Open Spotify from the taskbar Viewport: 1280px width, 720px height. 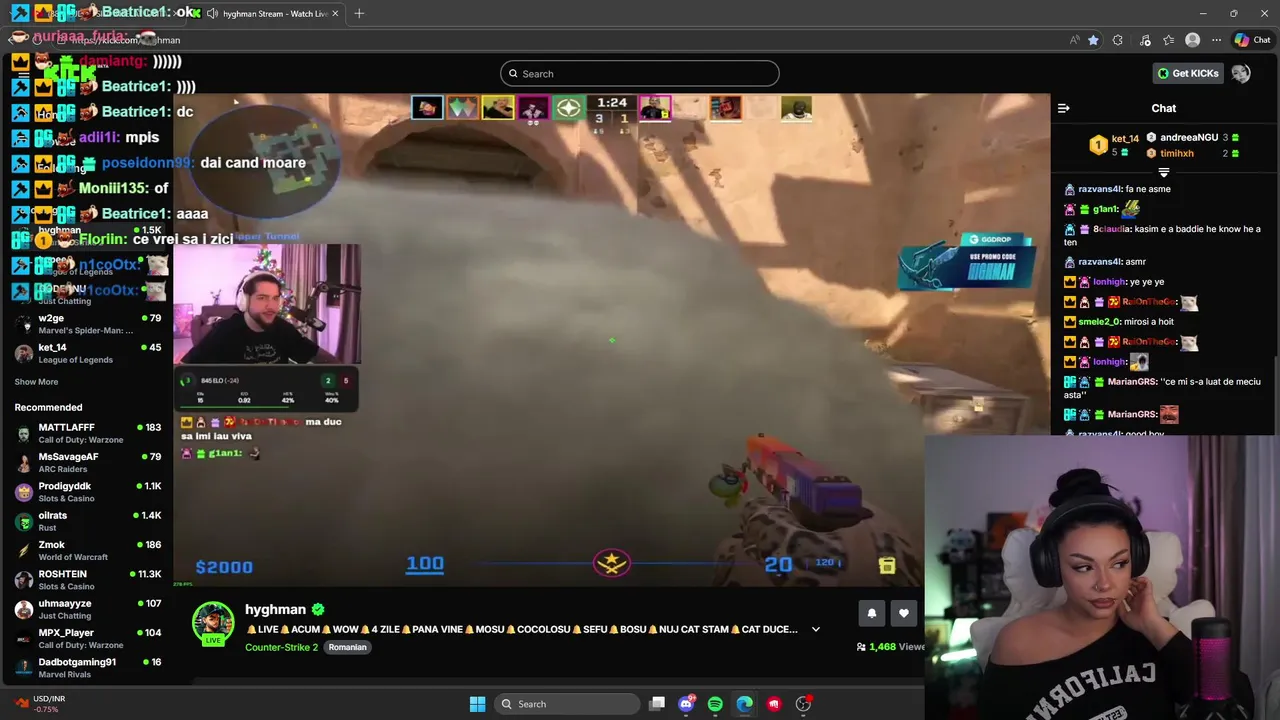[x=715, y=704]
